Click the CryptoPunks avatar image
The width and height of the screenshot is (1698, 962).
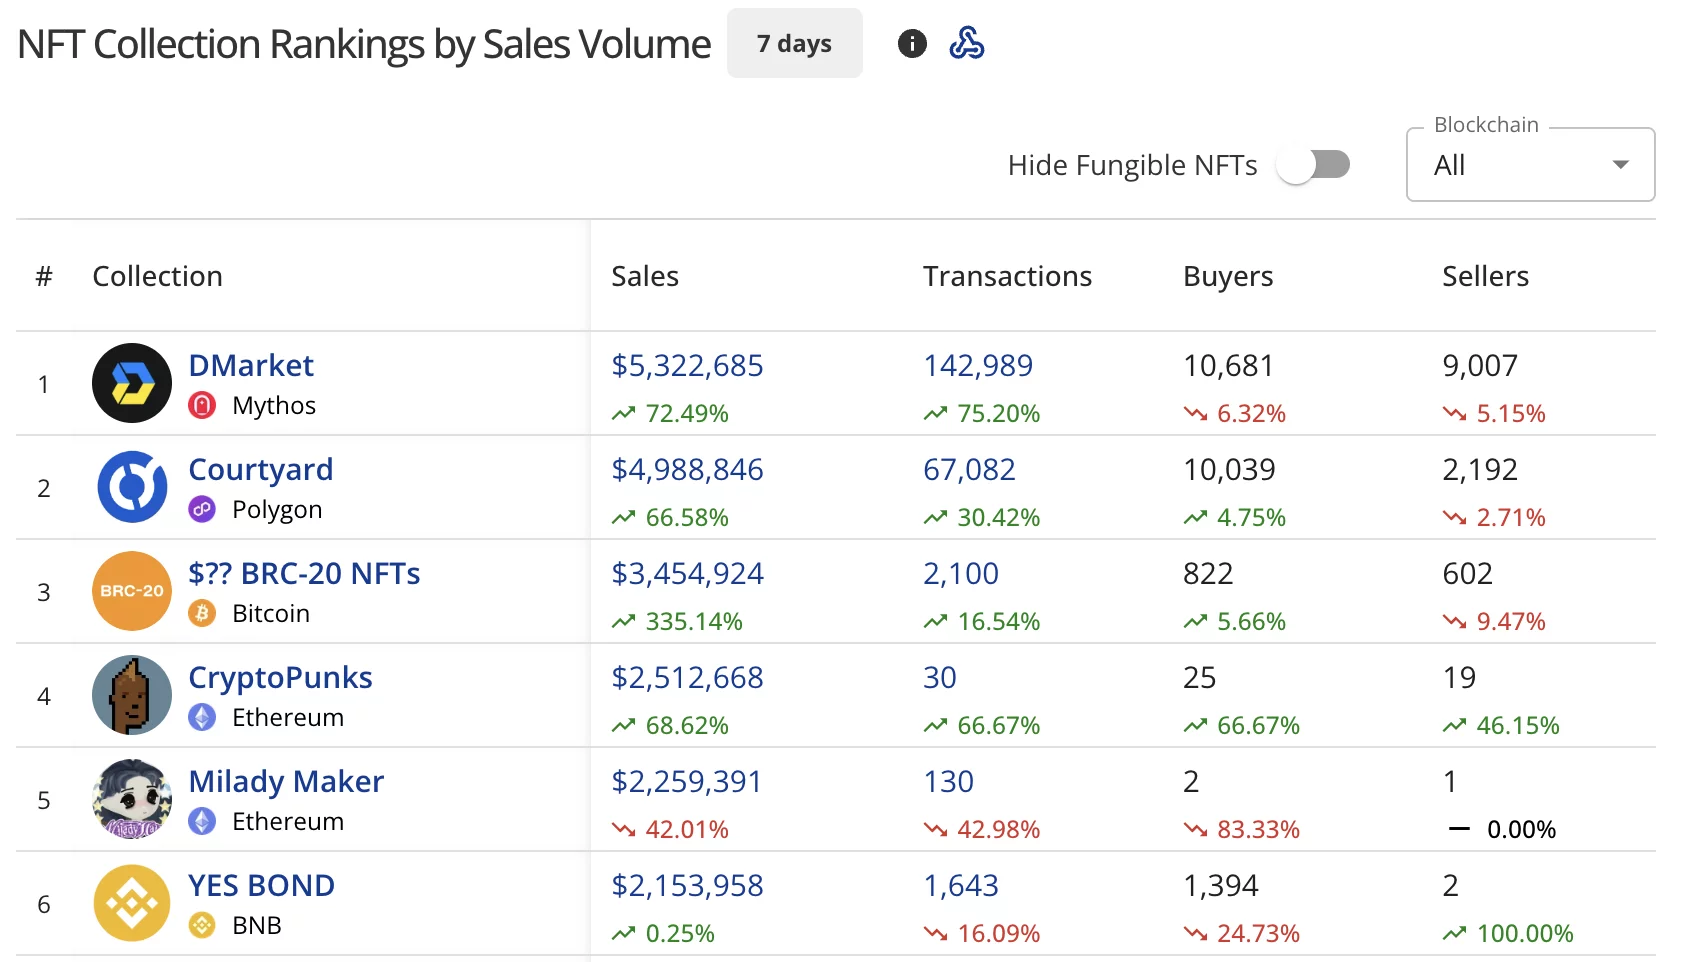pyautogui.click(x=131, y=695)
